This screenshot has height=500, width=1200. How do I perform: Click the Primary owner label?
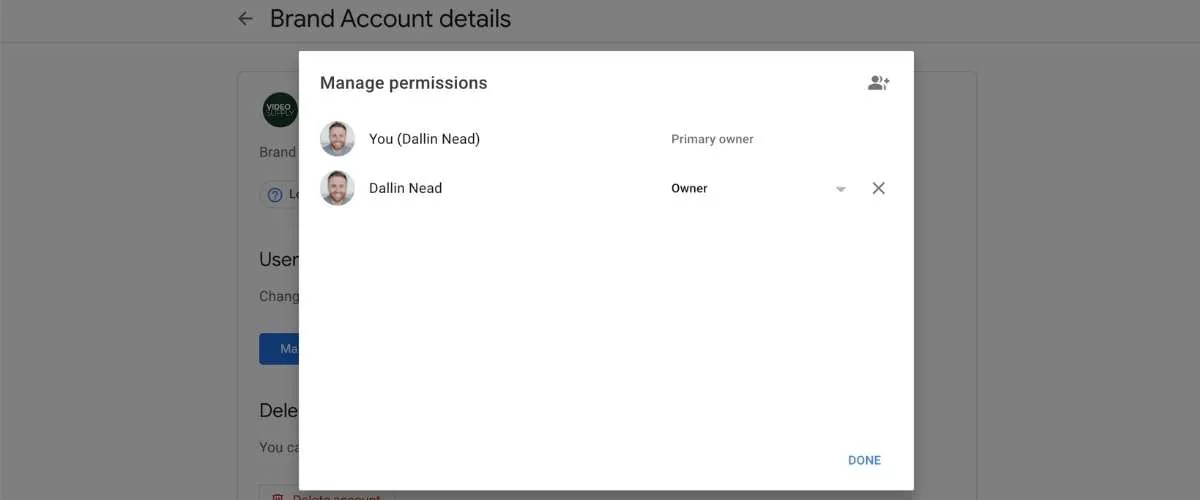[x=712, y=139]
